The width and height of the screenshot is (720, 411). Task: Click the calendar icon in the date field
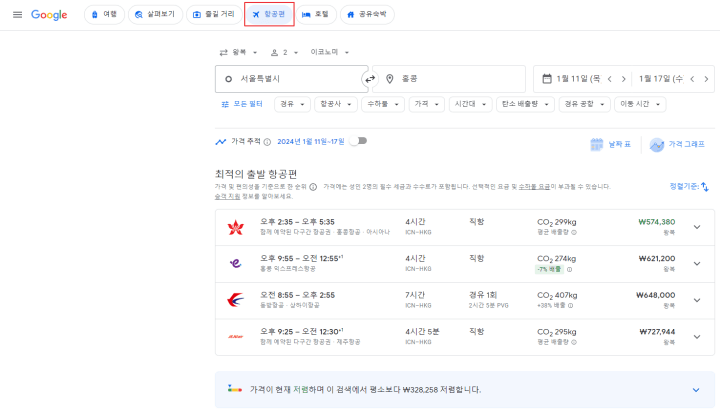[546, 79]
